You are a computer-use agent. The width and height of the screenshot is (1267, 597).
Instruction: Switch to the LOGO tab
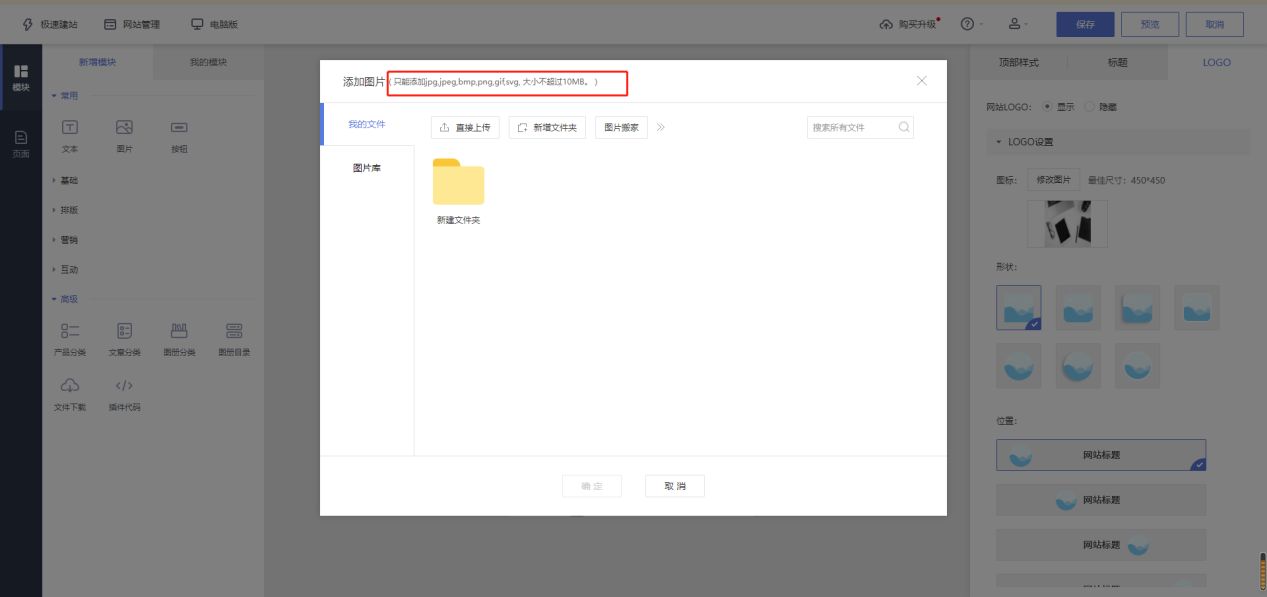click(1216, 62)
